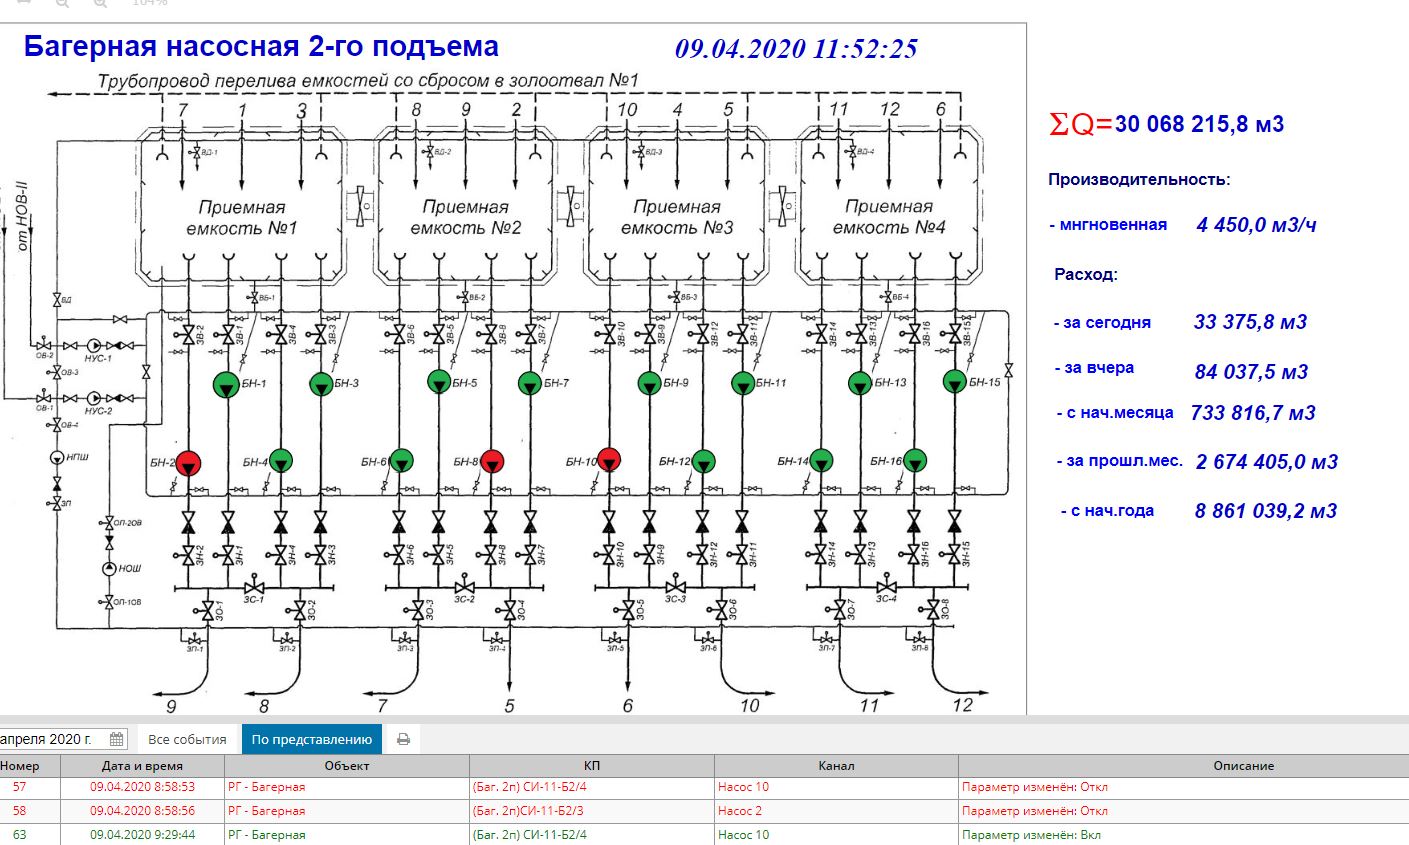Click the red pump БН-8 indicator

pos(491,461)
